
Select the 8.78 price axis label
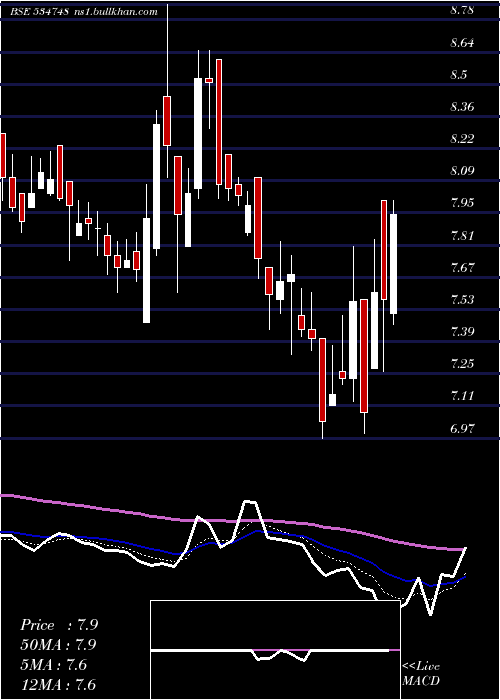click(x=462, y=10)
